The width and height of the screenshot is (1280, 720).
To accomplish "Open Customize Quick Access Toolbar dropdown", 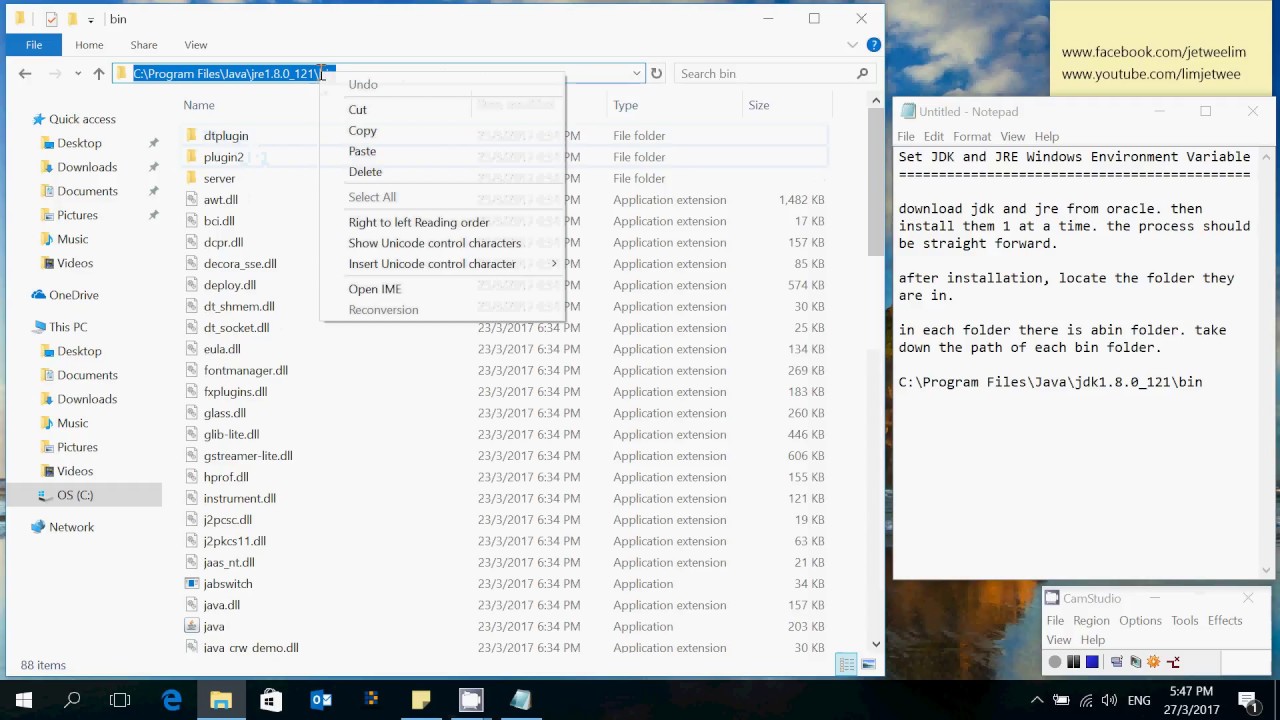I will [x=91, y=19].
